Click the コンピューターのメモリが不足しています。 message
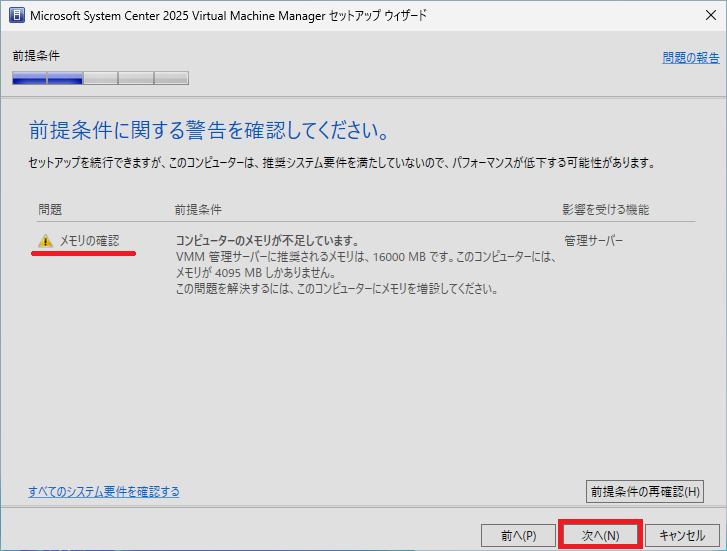 tap(268, 241)
